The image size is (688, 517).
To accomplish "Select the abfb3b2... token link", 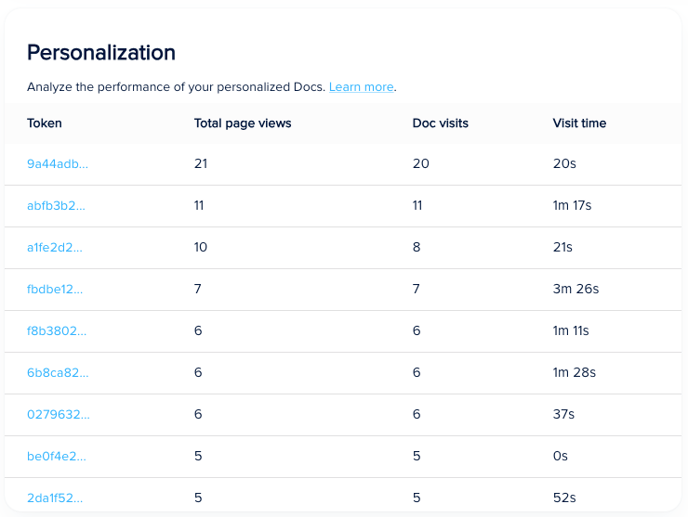I will coord(56,206).
